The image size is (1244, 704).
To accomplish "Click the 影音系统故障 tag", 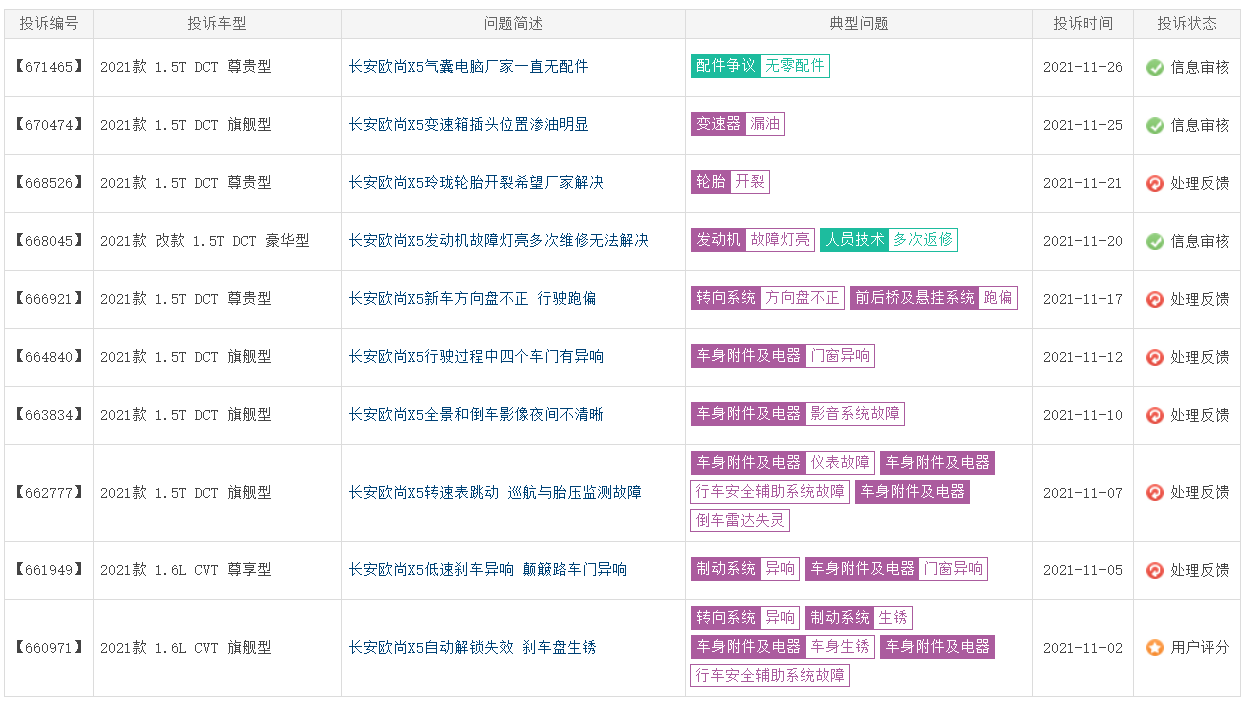I will point(855,414).
